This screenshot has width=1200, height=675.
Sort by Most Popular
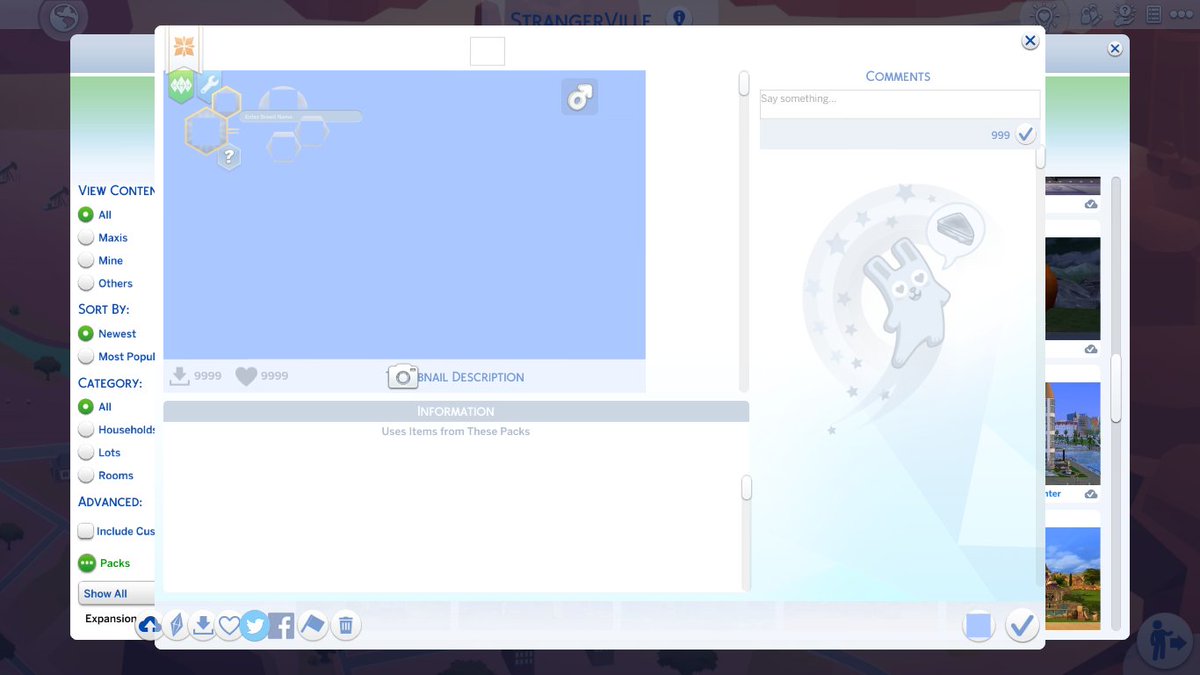[x=86, y=356]
